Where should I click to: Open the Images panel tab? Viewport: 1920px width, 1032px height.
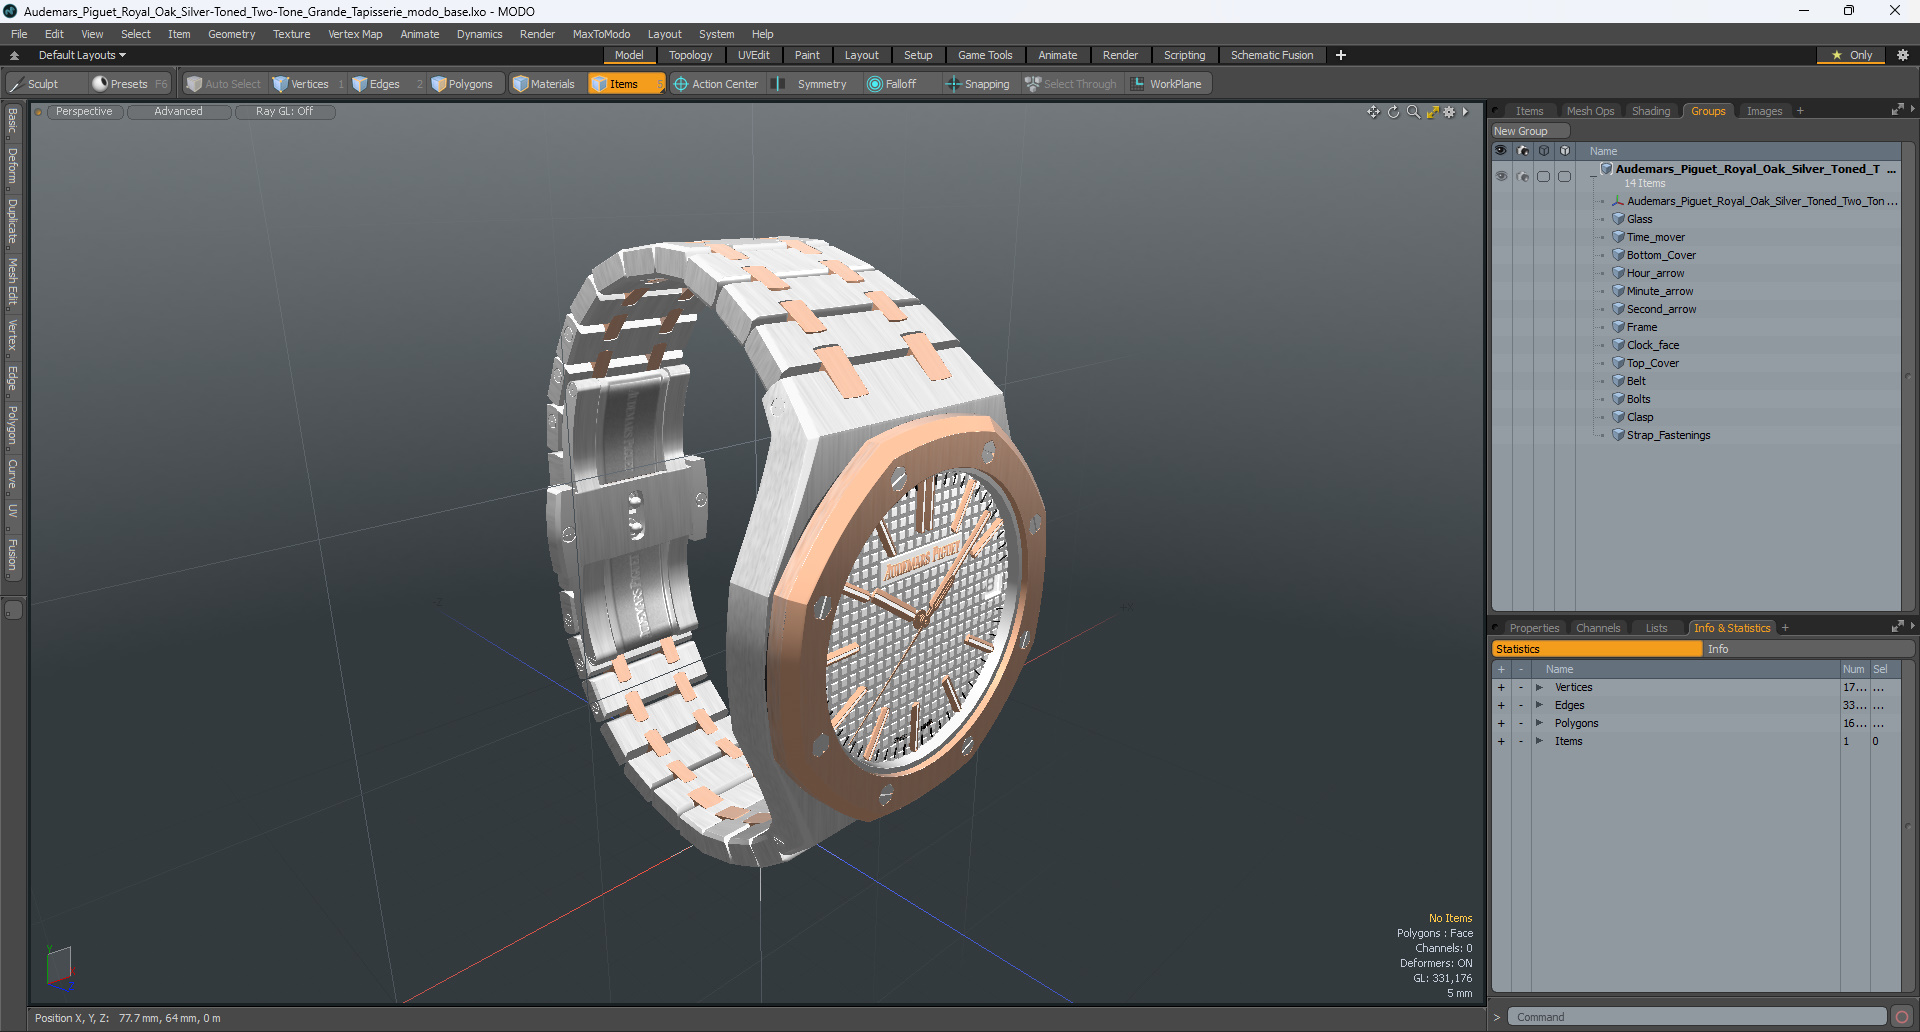[x=1764, y=111]
